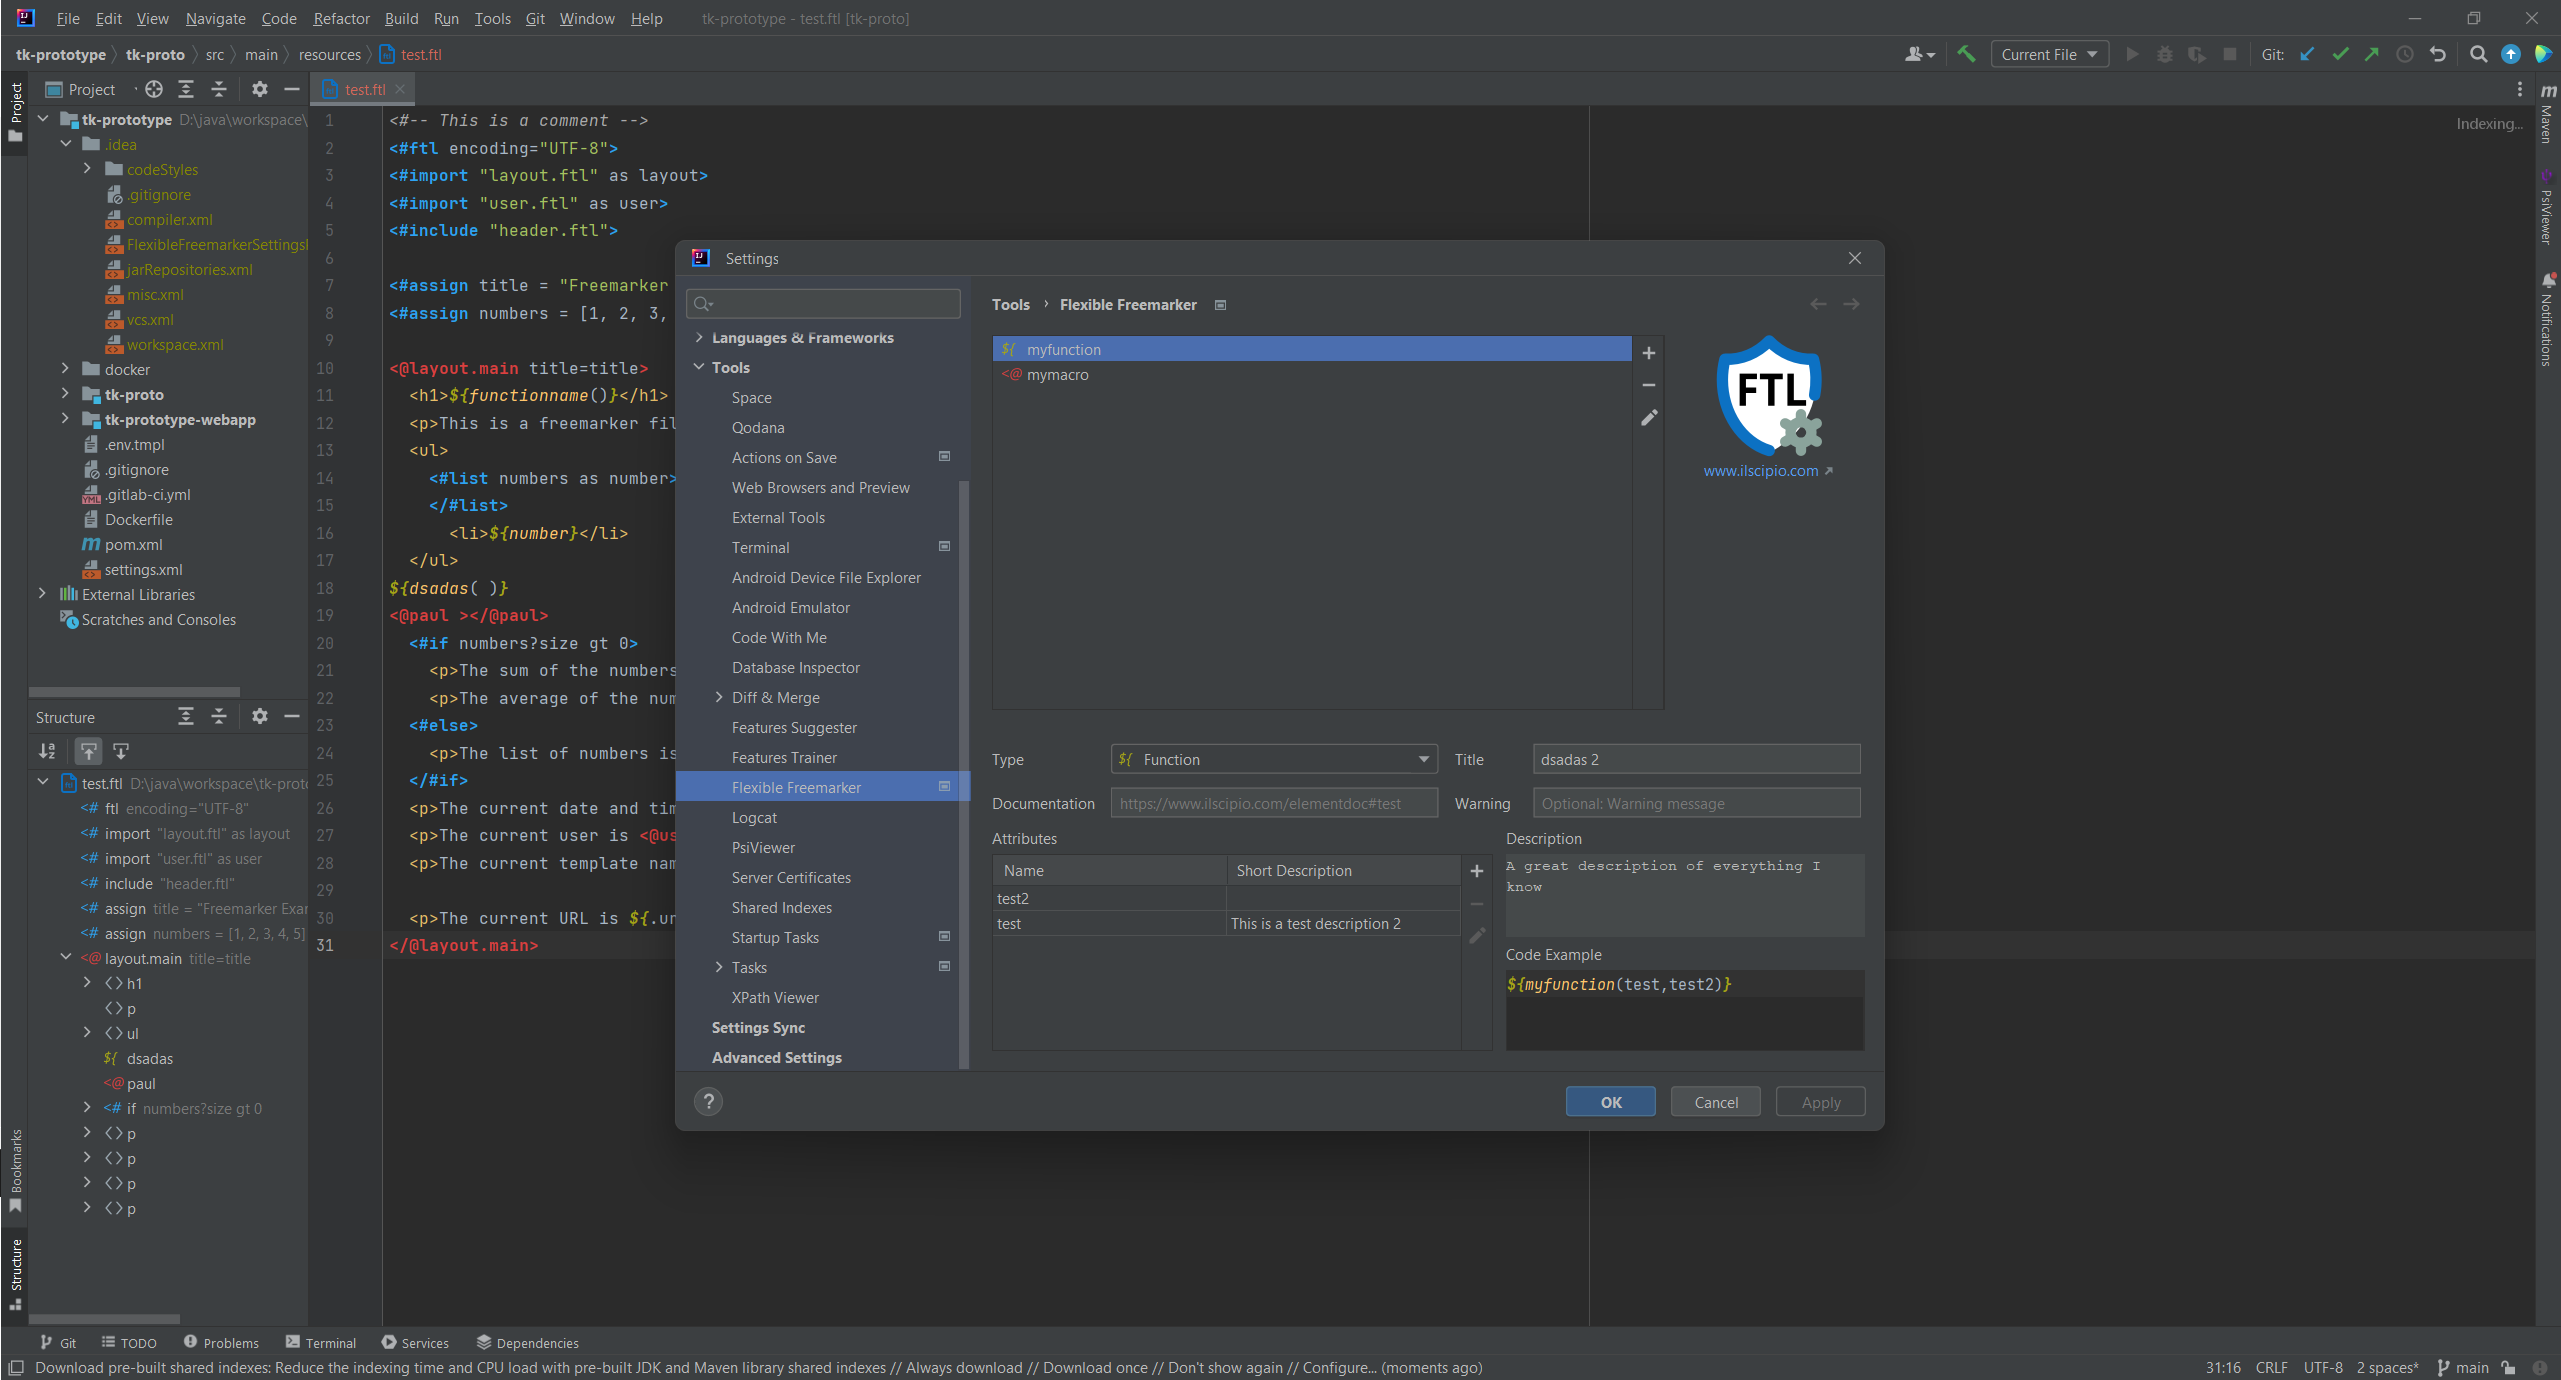Go back in Settings navigation history
The image size is (2561, 1380).
[1818, 304]
